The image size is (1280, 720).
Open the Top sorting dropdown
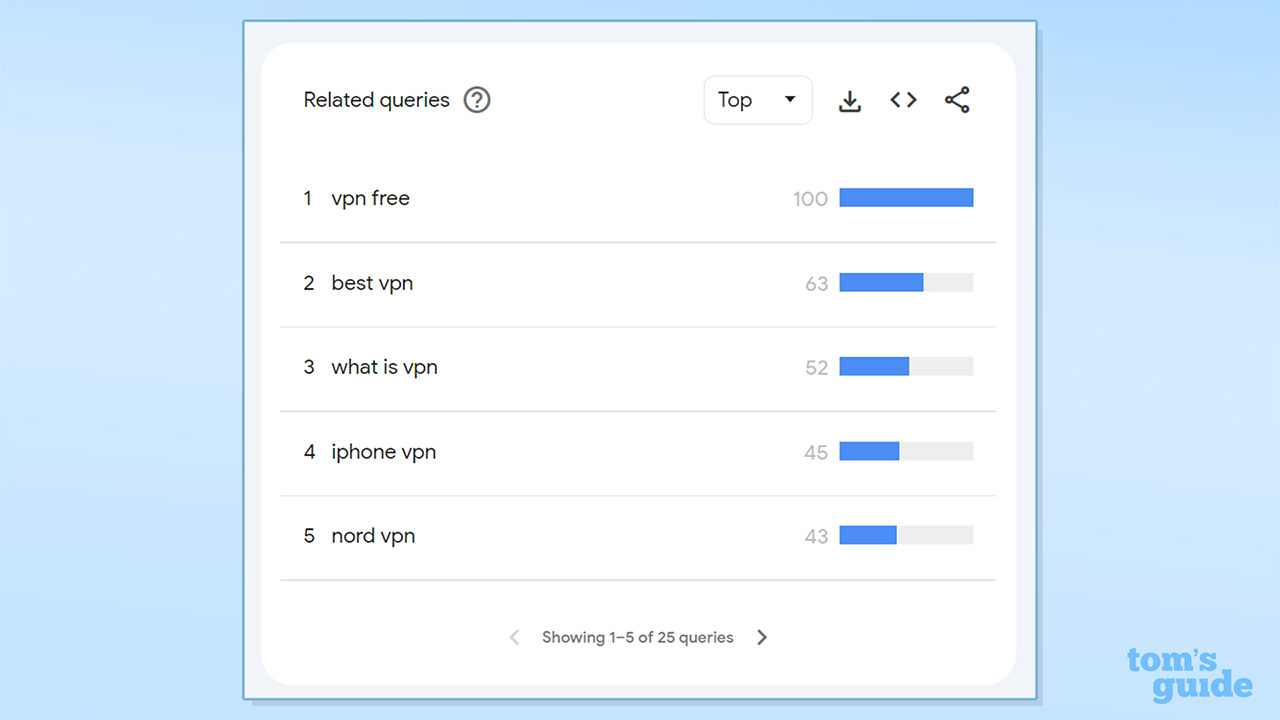757,100
